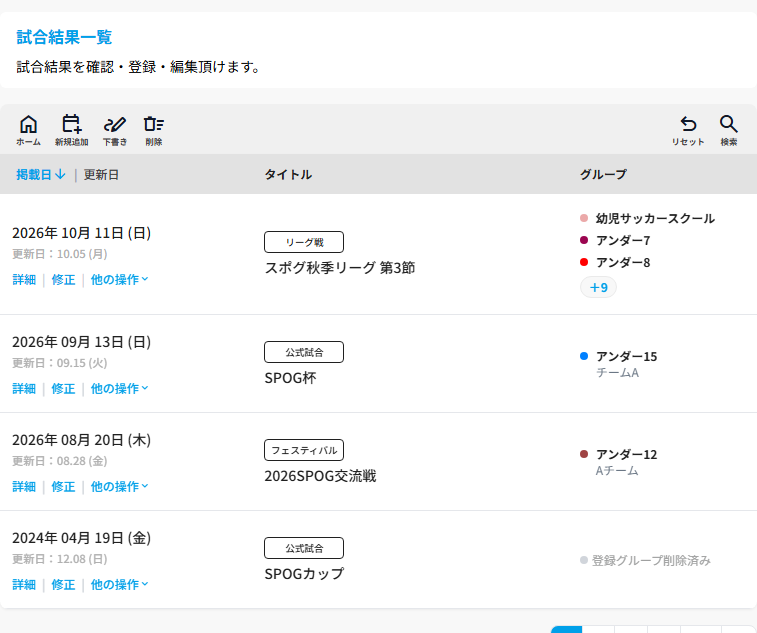This screenshot has height=633, width=757.
Task: Click the date 2026年 09月 13日 (日)
Action: (x=82, y=342)
